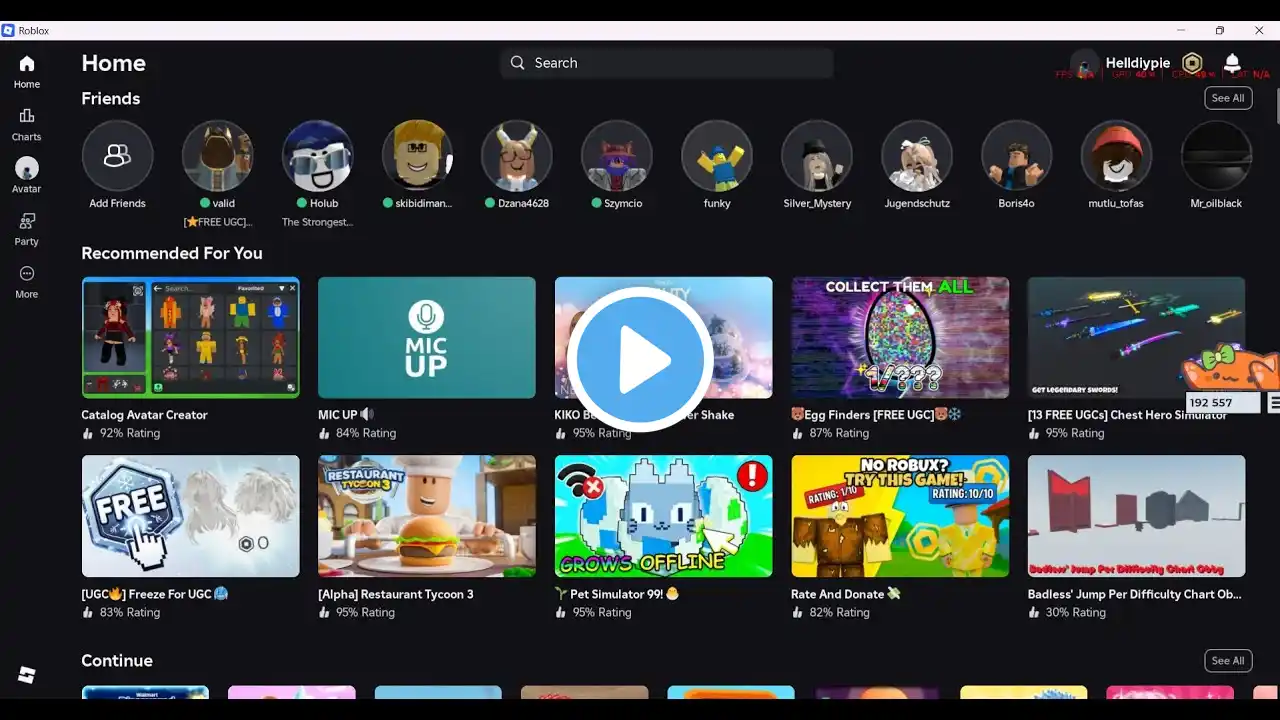The height and width of the screenshot is (720, 1280).
Task: Open friend Boris4o's avatar
Action: [1017, 156]
